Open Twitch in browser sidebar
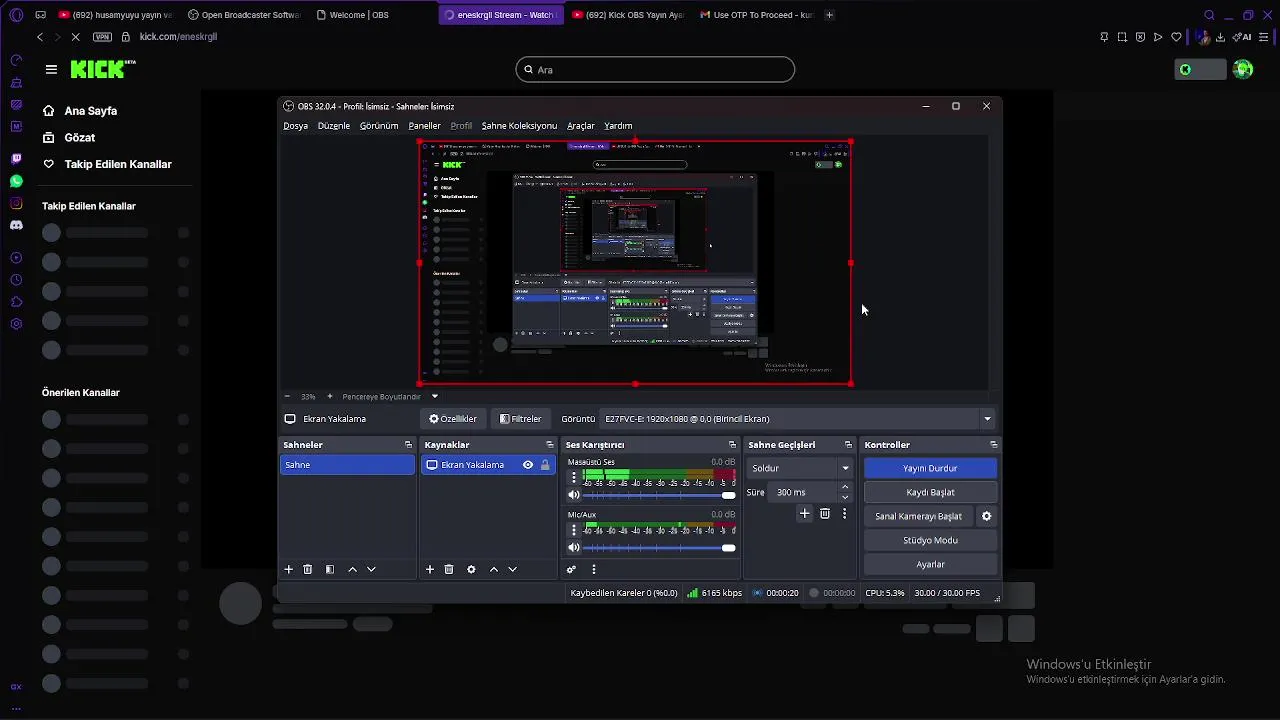This screenshot has width=1280, height=720. [16, 159]
